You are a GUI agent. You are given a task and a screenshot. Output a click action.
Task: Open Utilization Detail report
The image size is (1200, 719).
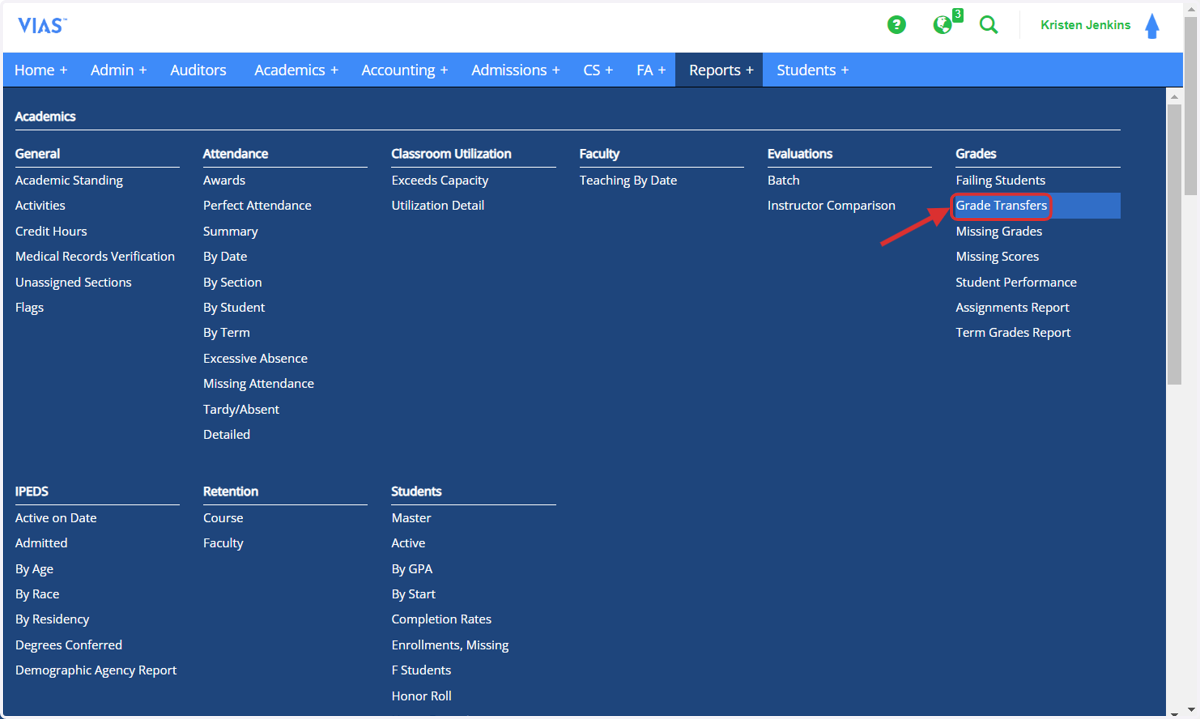point(438,205)
